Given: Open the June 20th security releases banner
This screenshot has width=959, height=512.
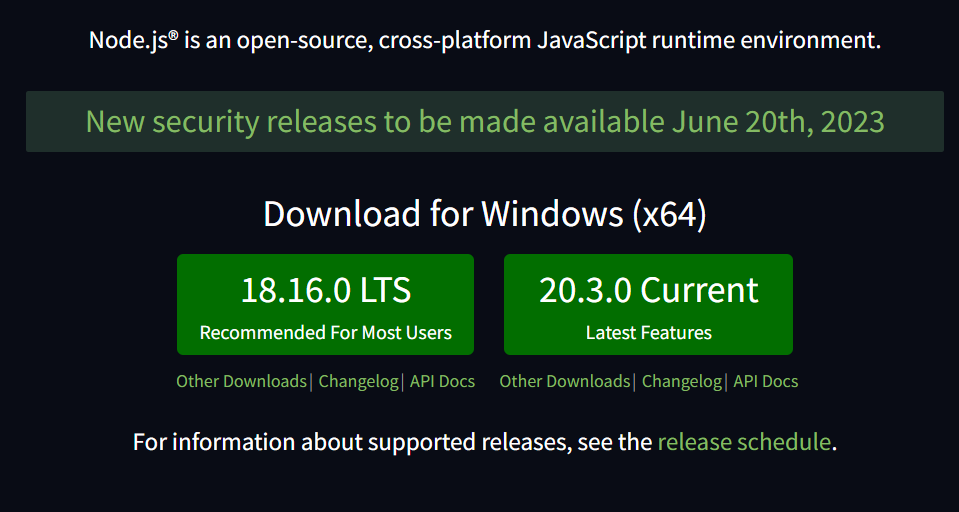Looking at the screenshot, I should 484,122.
